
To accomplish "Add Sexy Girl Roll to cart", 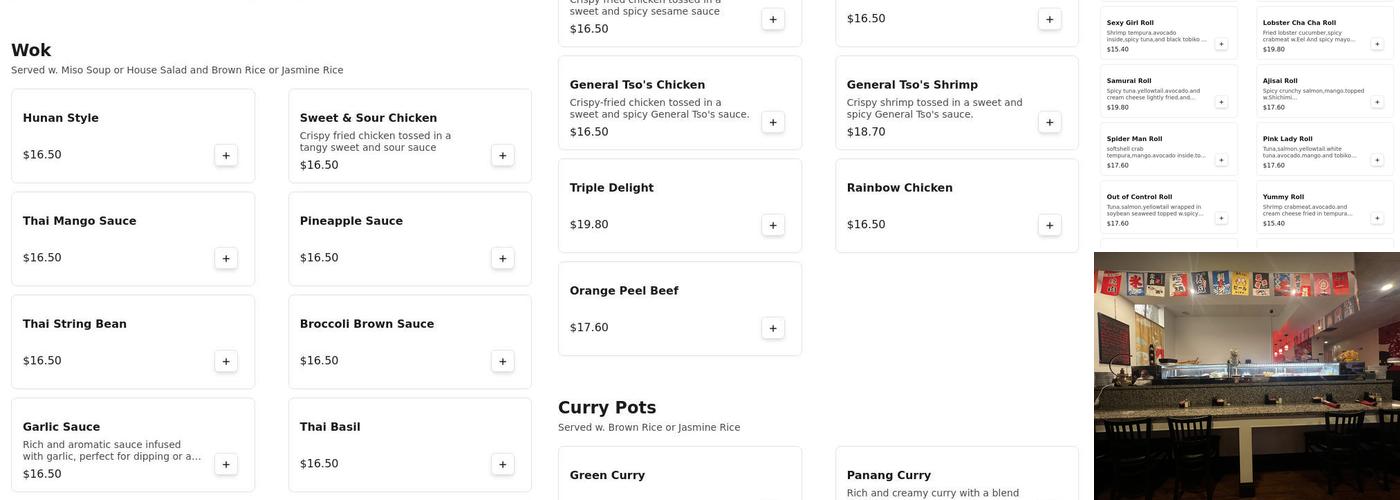I will [1221, 44].
